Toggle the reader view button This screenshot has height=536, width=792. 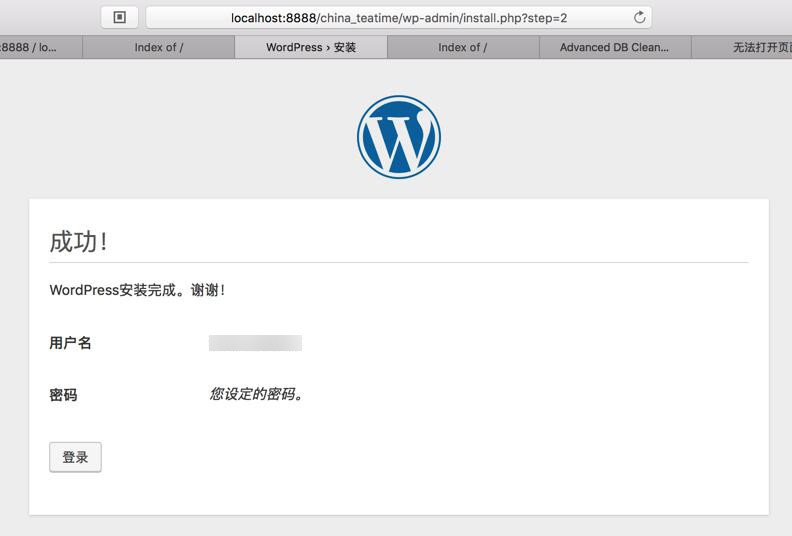point(119,18)
